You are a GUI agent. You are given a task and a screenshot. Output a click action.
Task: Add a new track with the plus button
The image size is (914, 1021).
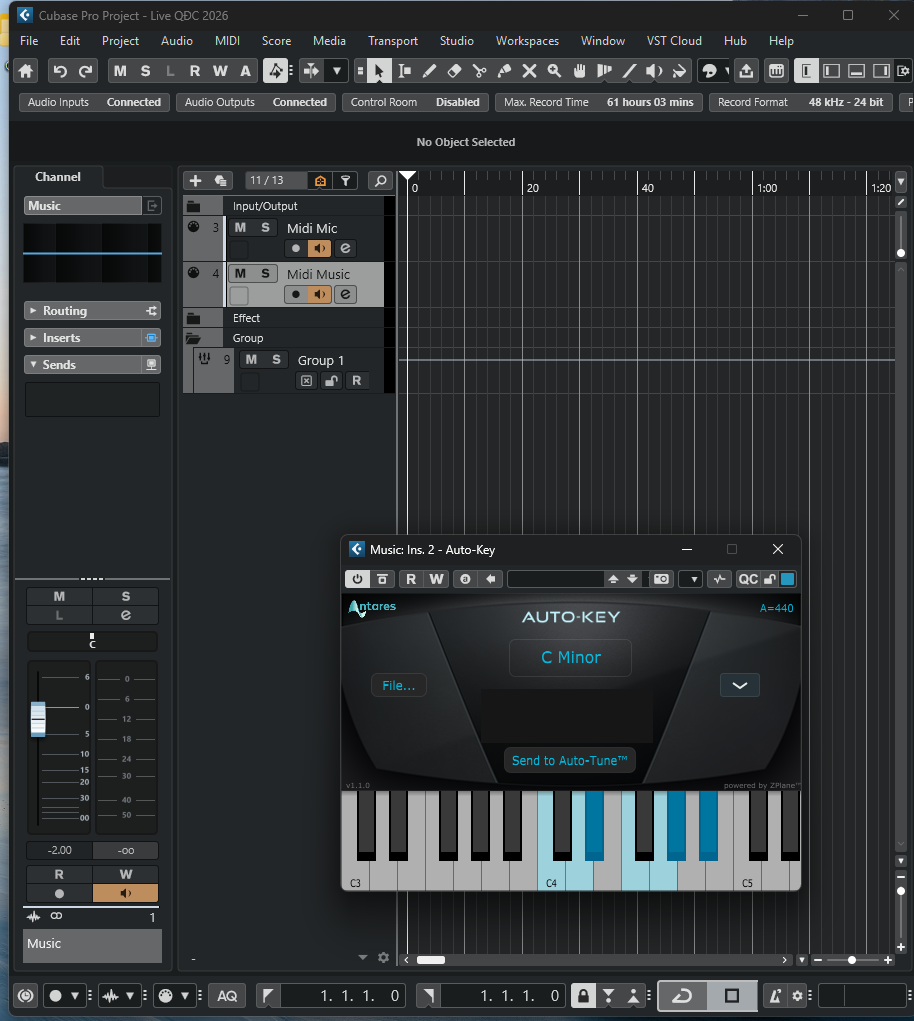195,180
